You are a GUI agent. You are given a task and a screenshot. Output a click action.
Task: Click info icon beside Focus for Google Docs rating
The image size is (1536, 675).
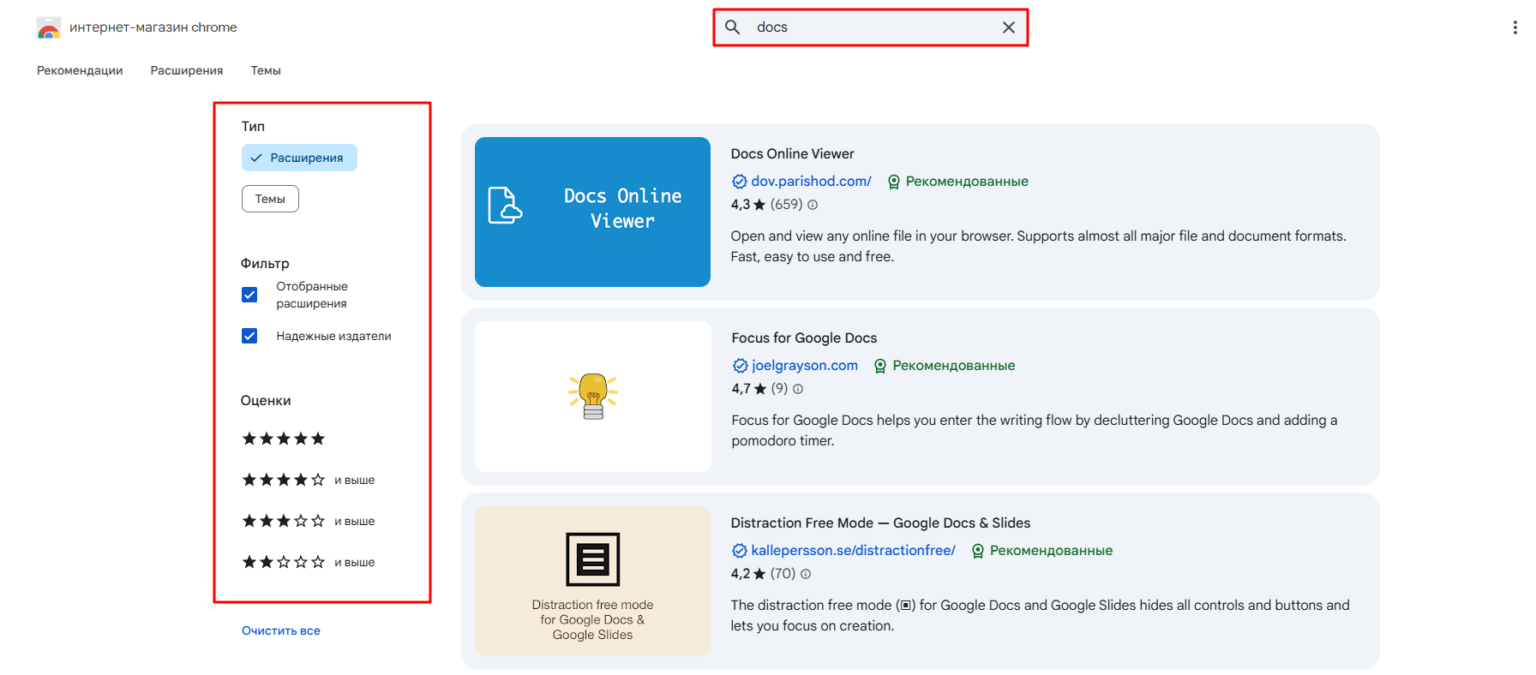(x=797, y=389)
